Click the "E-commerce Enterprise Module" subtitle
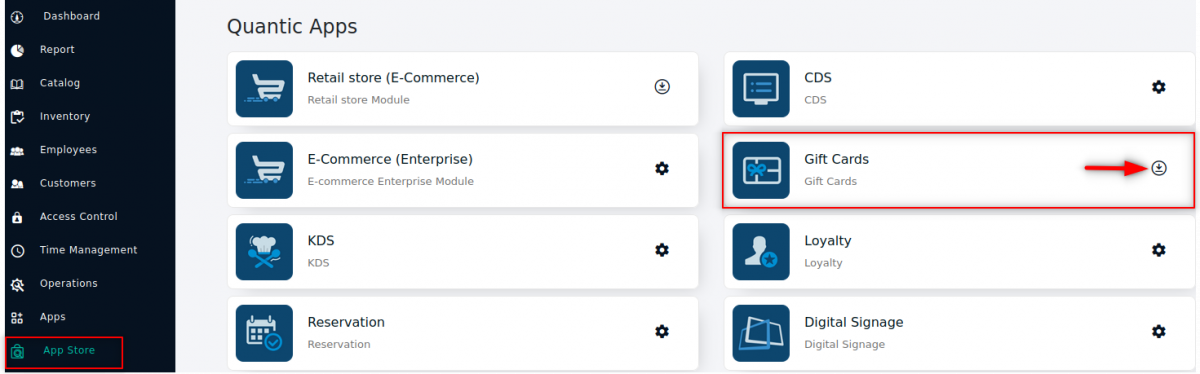This screenshot has width=1200, height=374. (x=390, y=181)
